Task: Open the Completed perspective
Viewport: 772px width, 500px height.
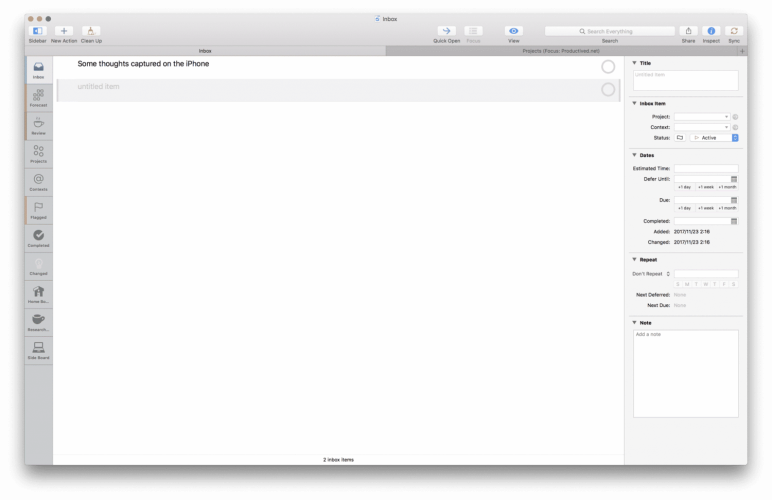Action: pos(38,238)
